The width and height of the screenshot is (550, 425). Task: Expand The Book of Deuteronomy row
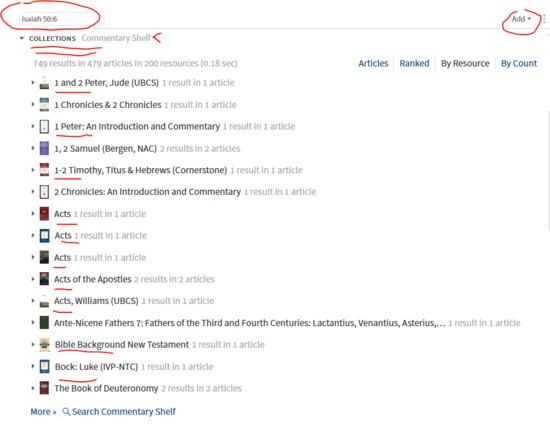pyautogui.click(x=33, y=388)
